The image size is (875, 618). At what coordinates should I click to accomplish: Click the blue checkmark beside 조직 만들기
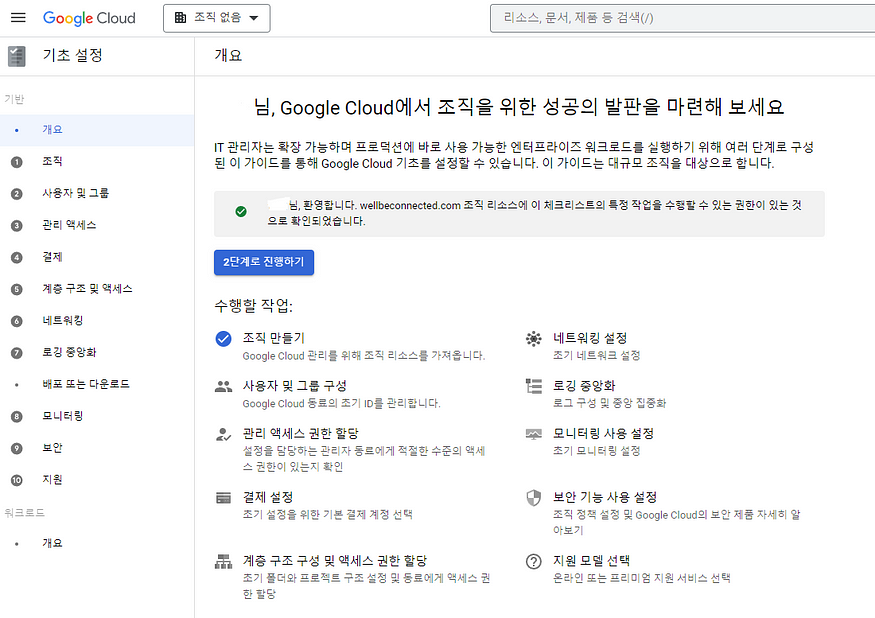click(x=223, y=338)
